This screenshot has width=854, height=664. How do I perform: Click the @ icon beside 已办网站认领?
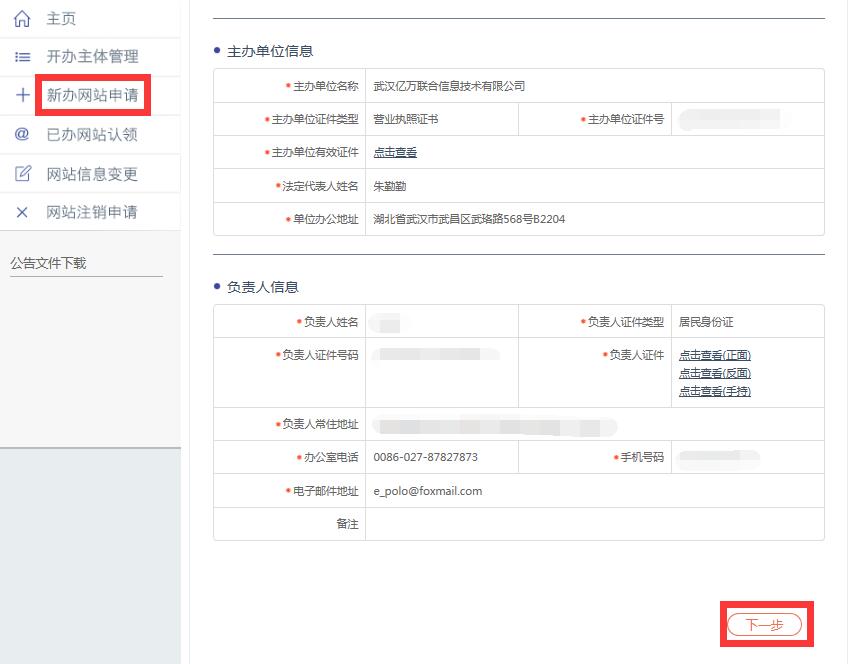pyautogui.click(x=22, y=135)
